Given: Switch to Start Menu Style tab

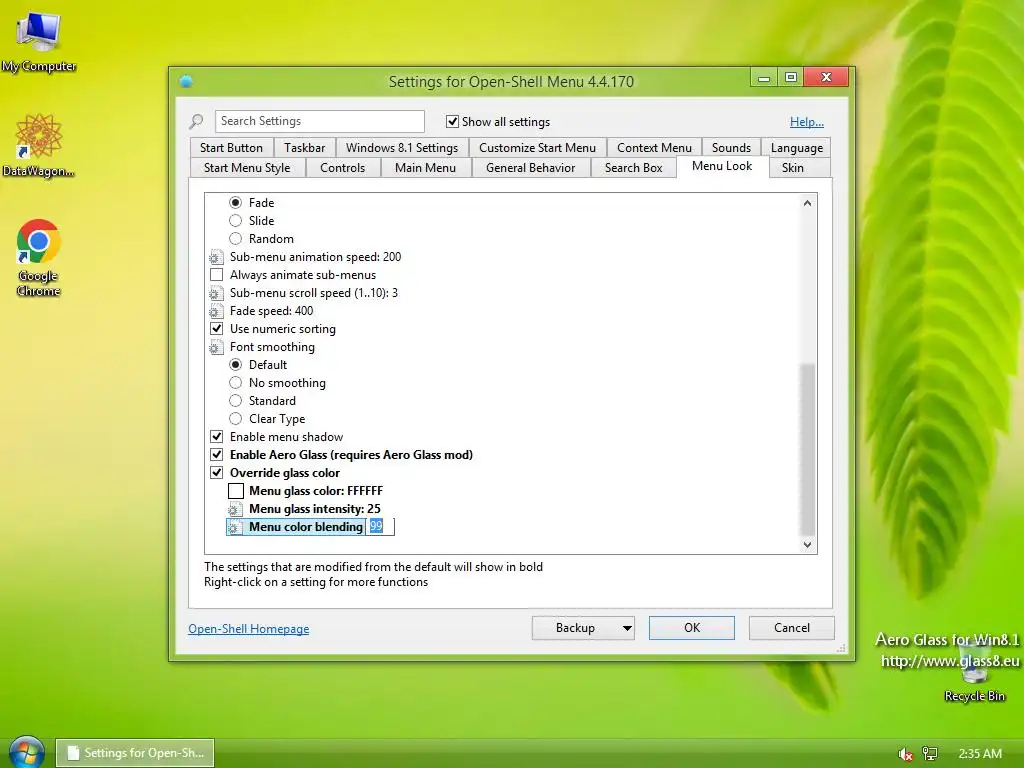Looking at the screenshot, I should coord(247,168).
